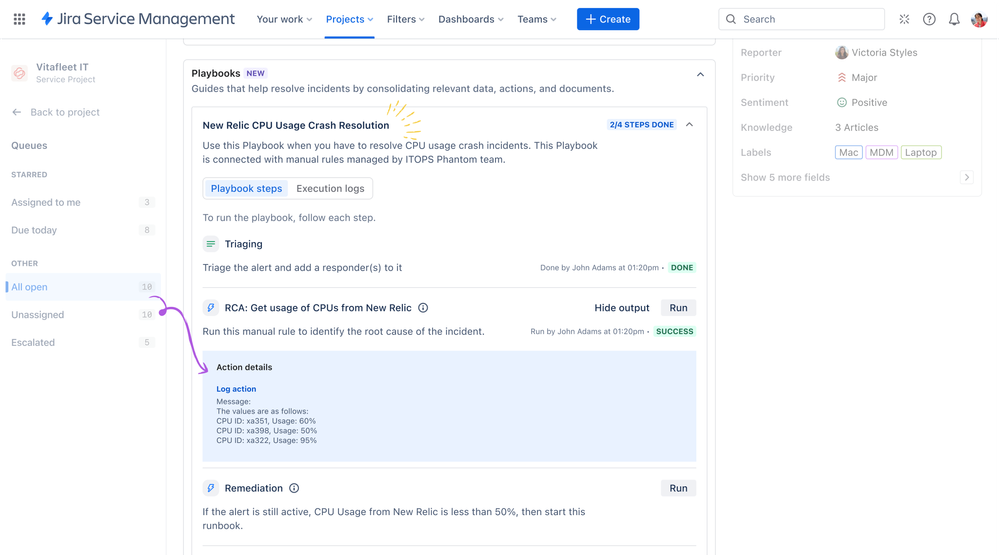Show info for RCA Get usage step

pyautogui.click(x=423, y=308)
